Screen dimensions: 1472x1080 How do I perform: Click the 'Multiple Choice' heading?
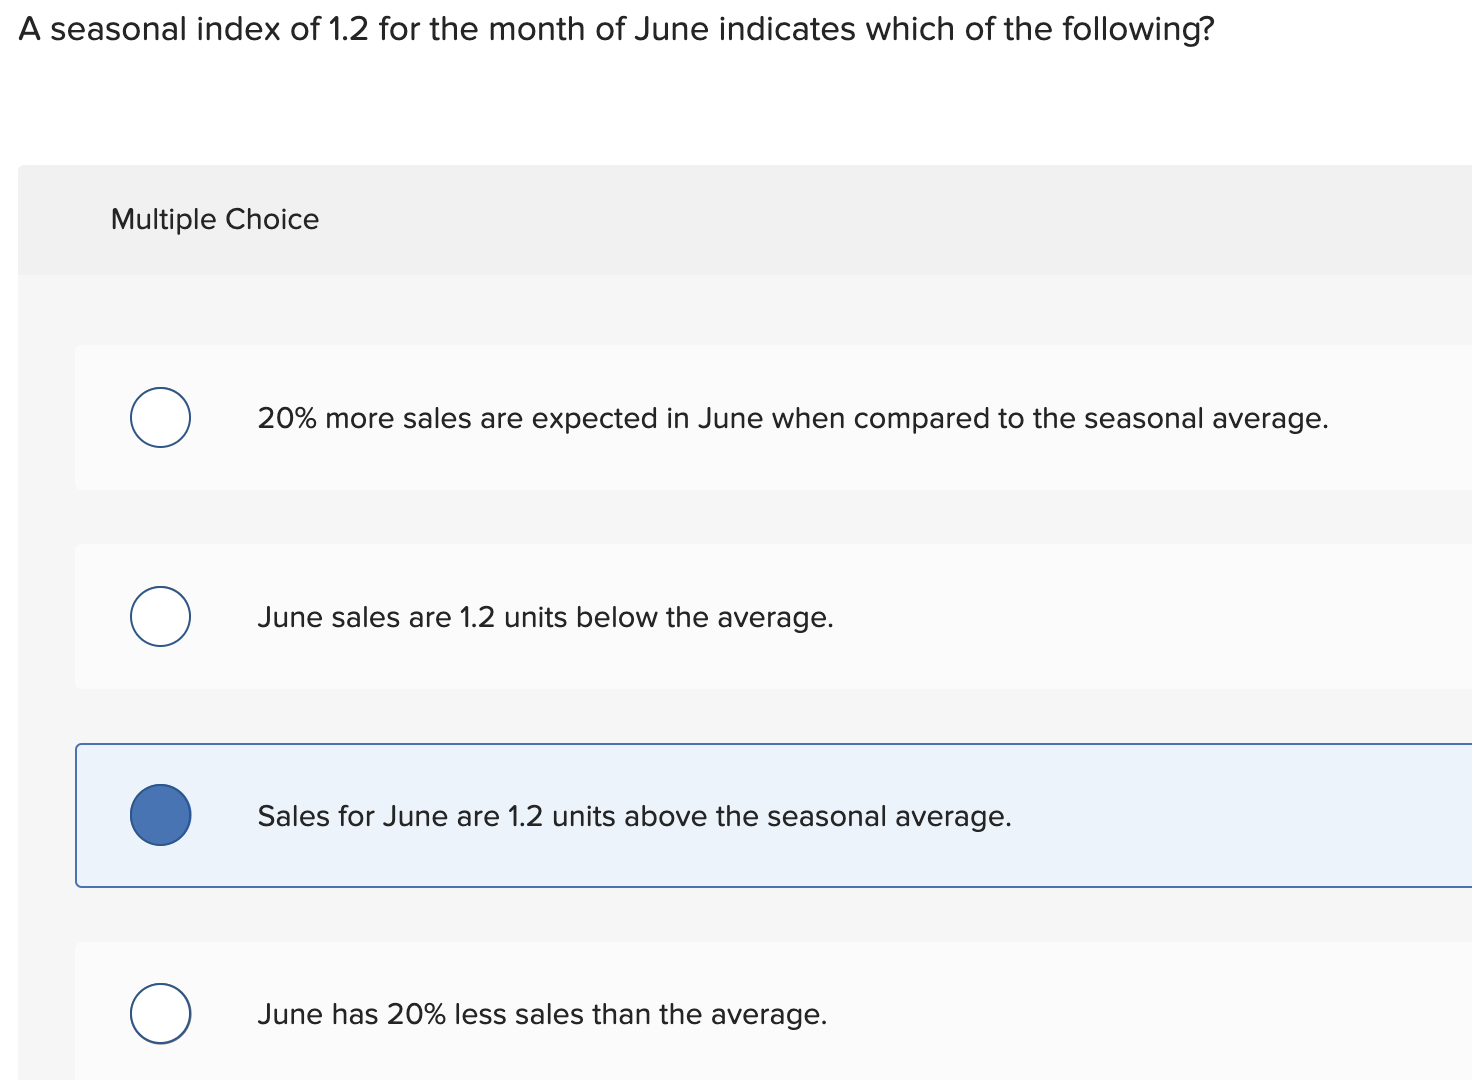tap(215, 219)
